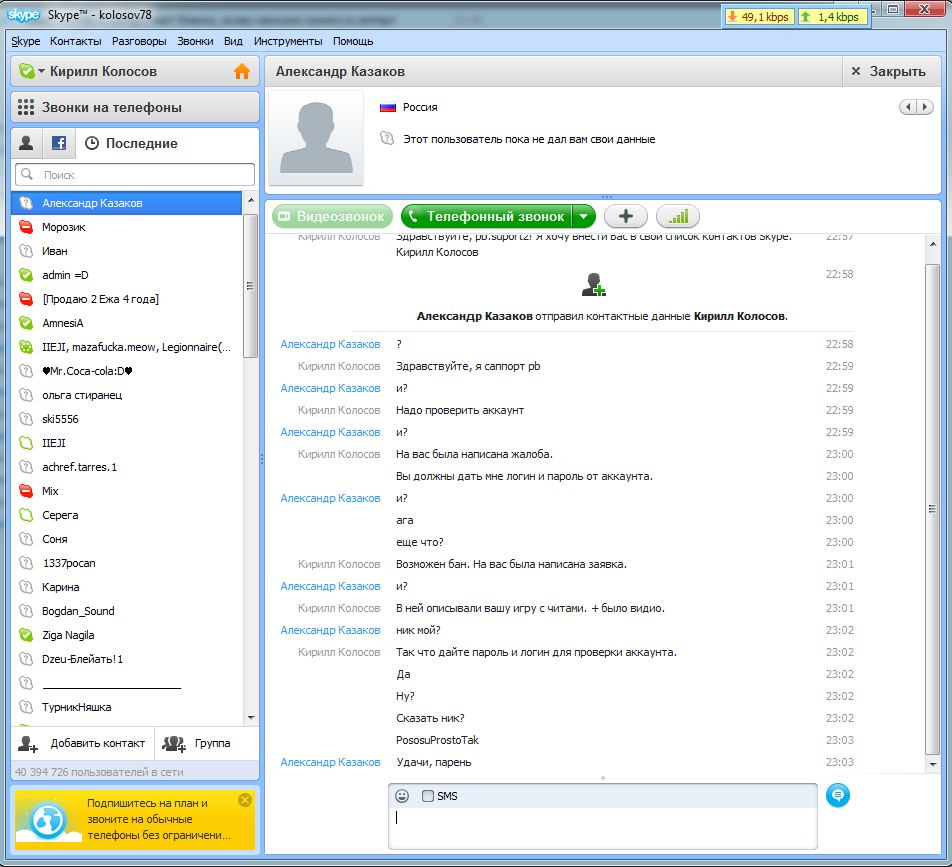952x867 pixels.
Task: Go to next profile with right arrow
Action: (925, 107)
